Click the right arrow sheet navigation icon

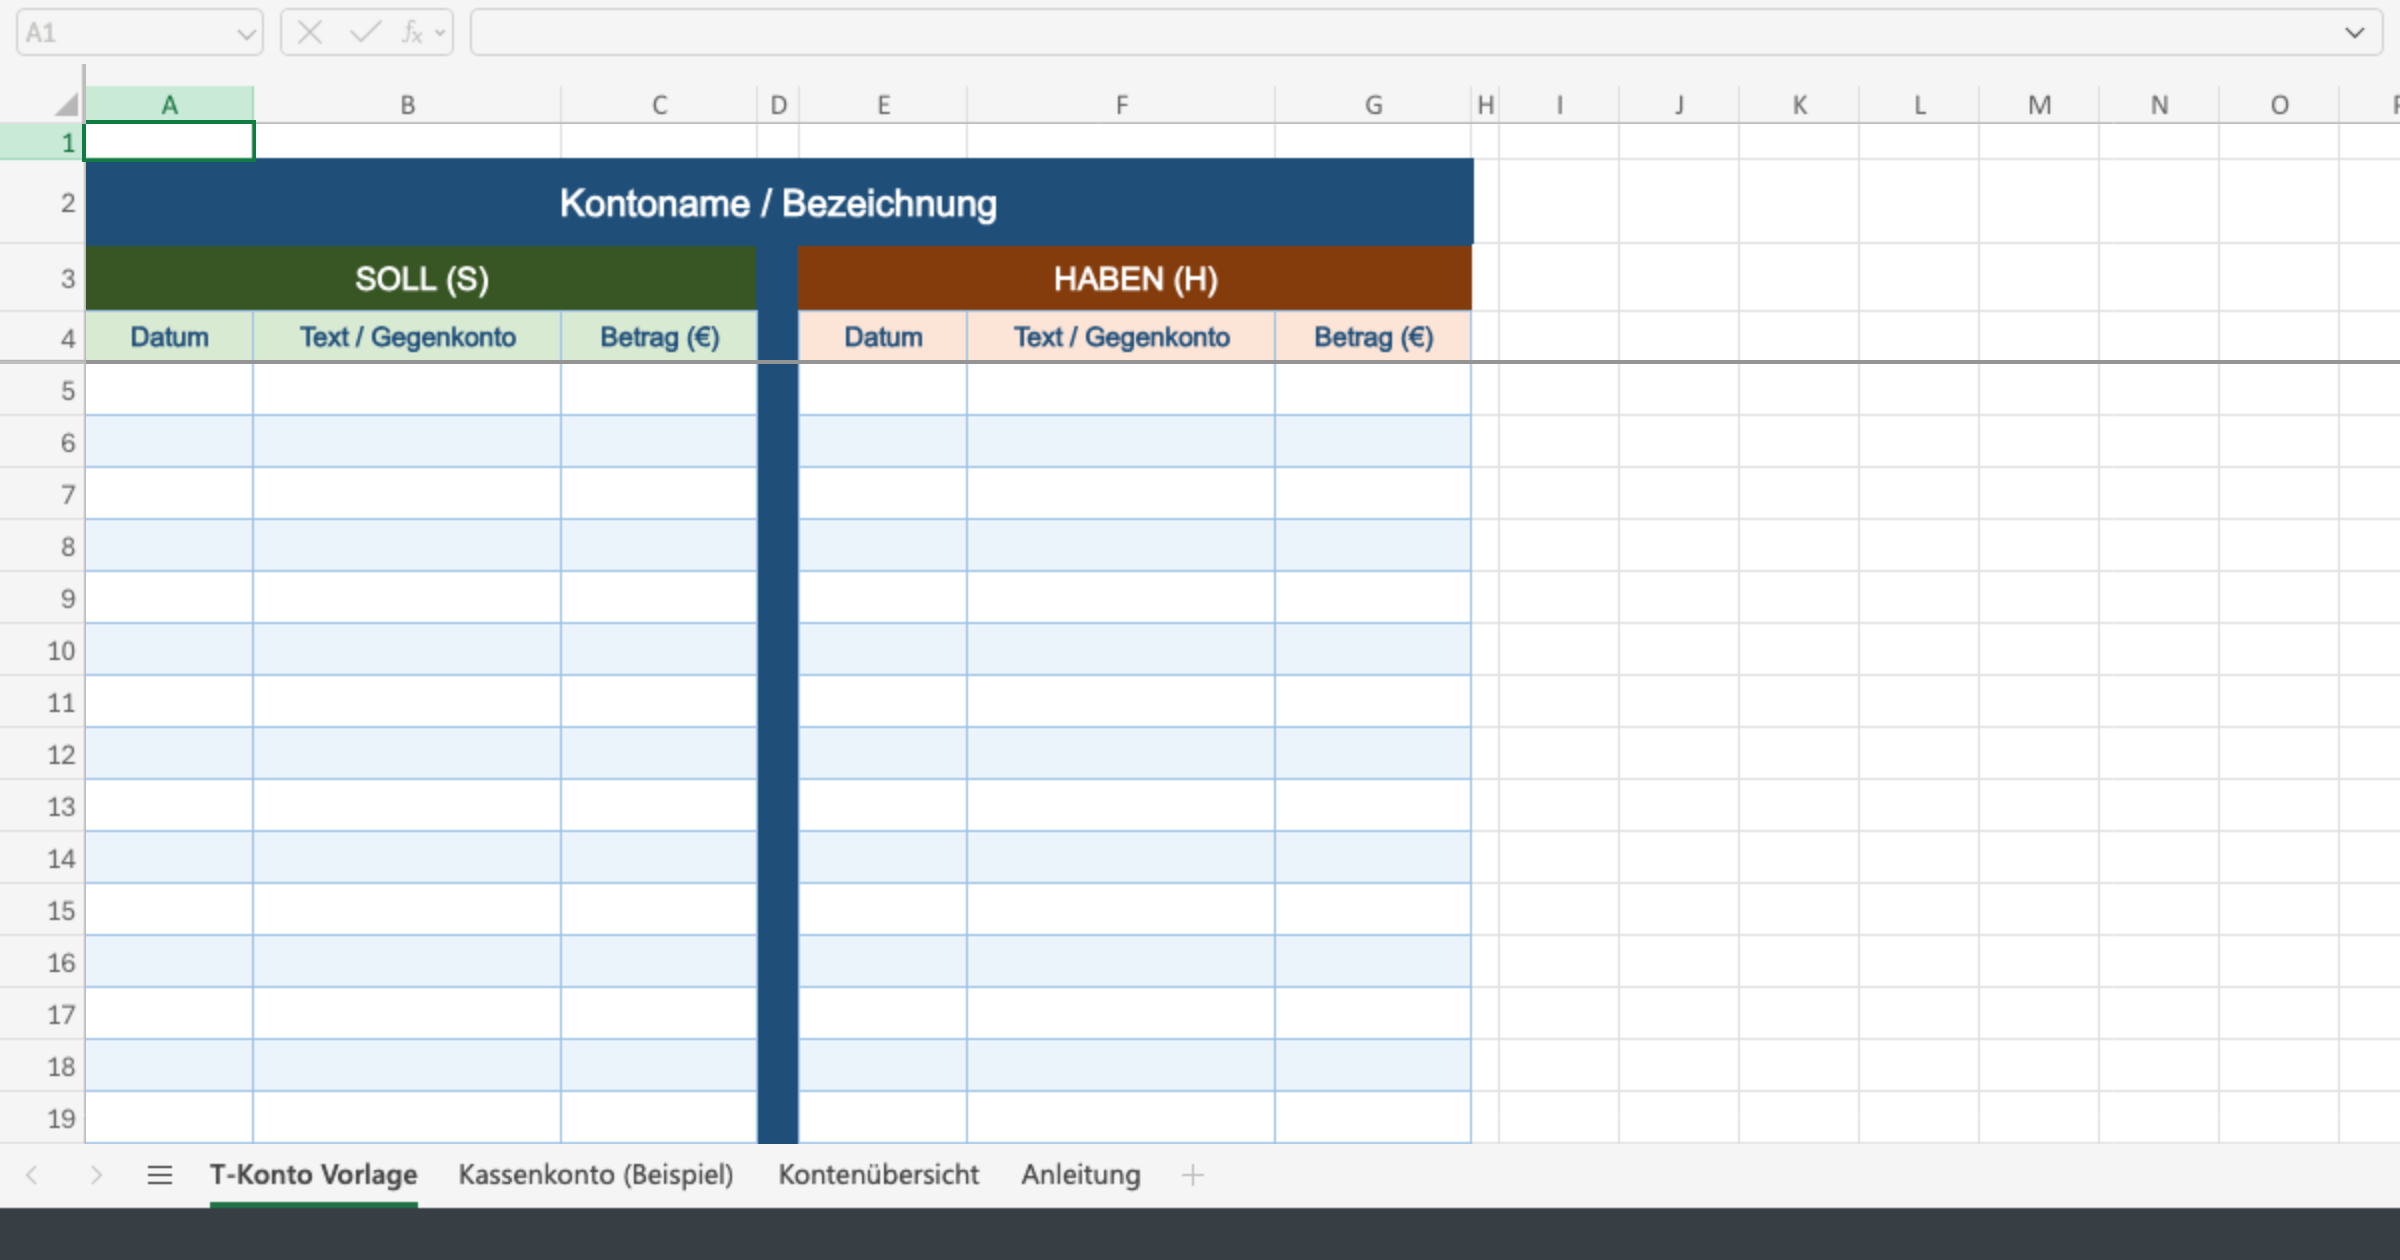(96, 1175)
